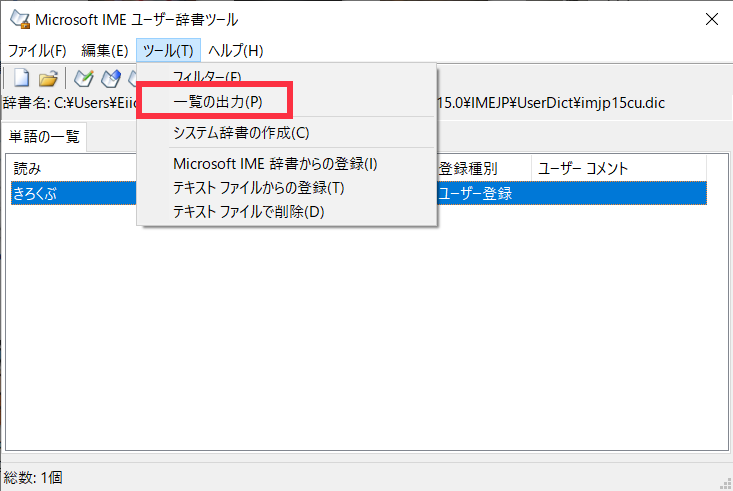
Task: Sort by the 読み column header
Action: point(70,168)
